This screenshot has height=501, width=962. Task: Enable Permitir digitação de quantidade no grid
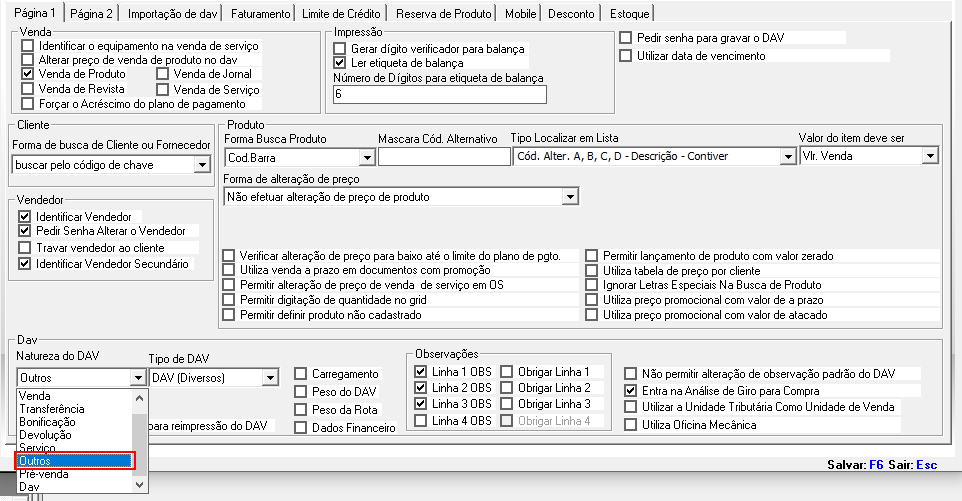pos(229,300)
